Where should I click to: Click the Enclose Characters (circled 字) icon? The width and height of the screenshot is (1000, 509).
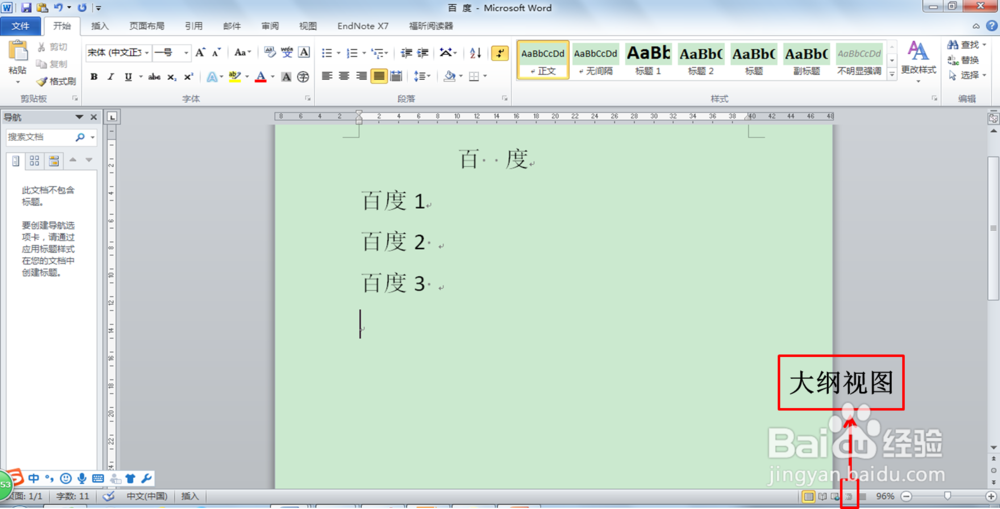pyautogui.click(x=304, y=77)
